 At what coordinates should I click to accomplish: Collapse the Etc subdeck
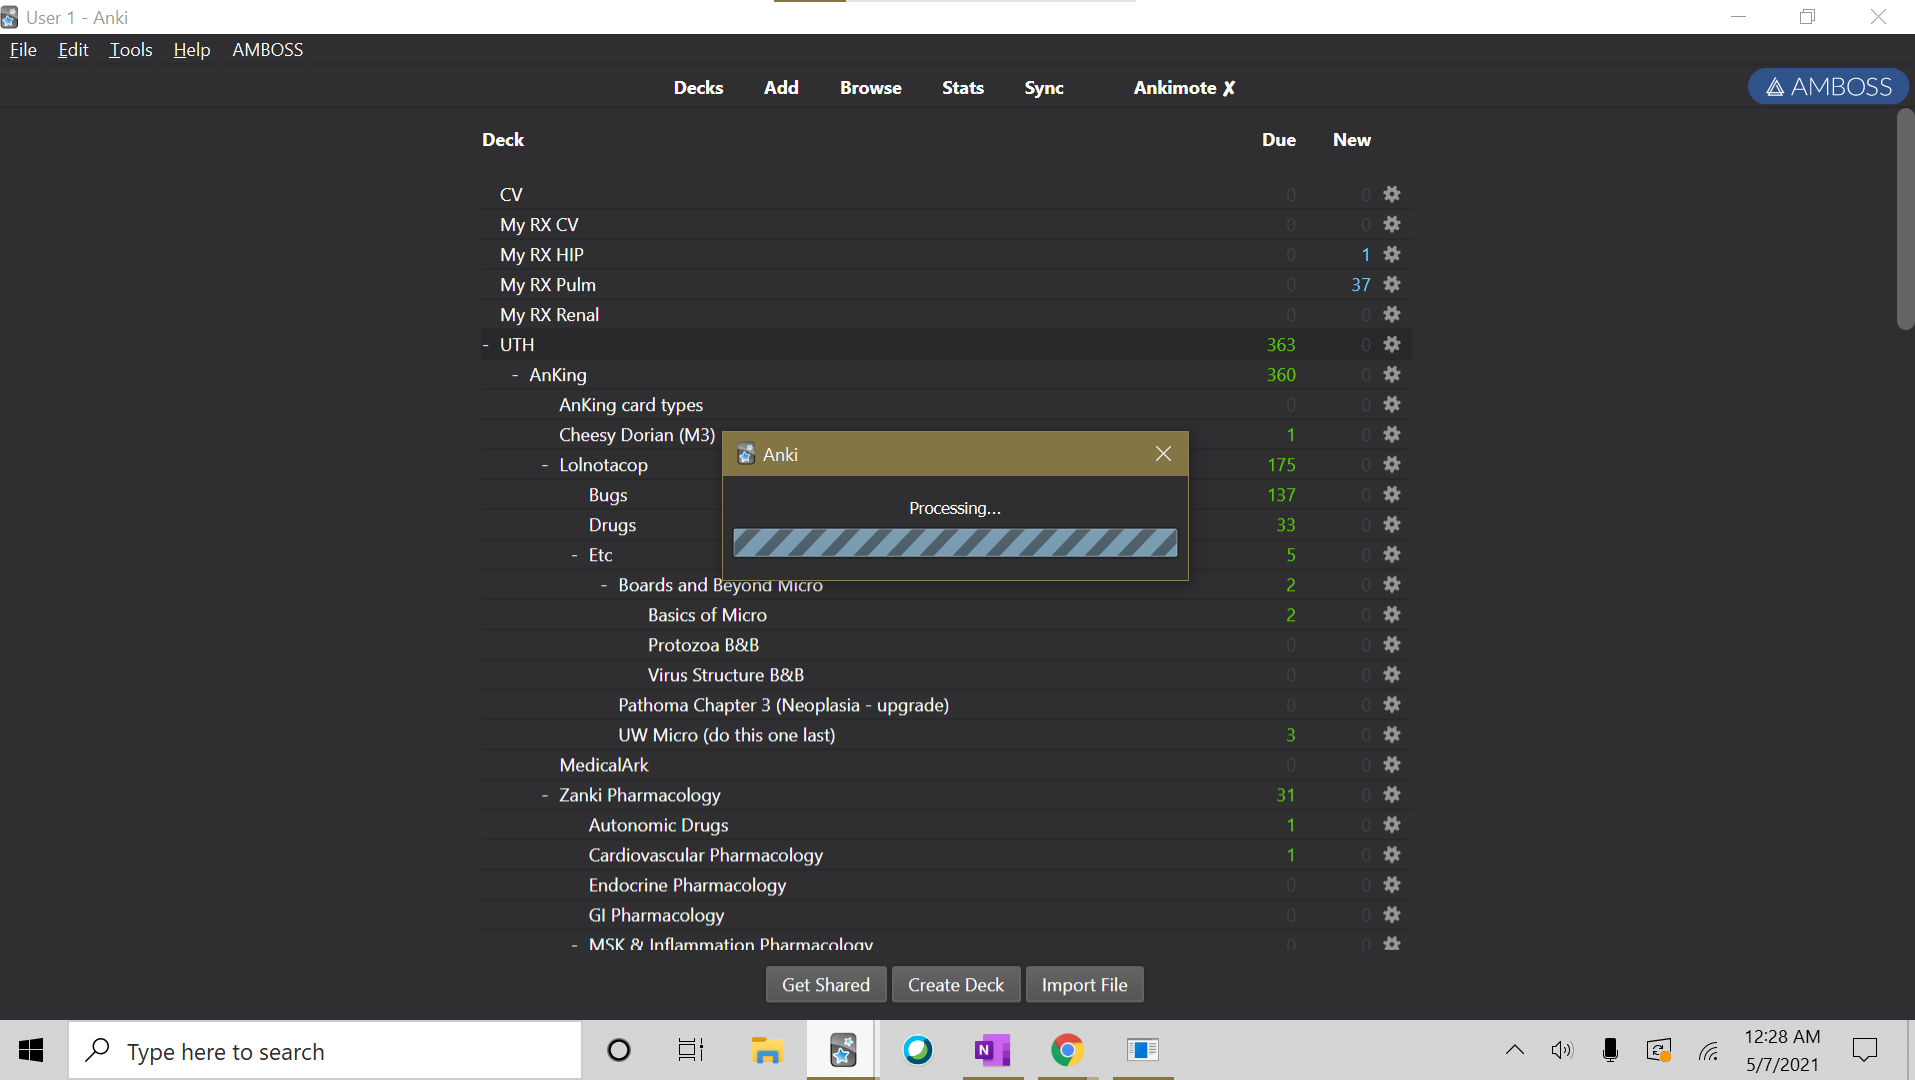(x=575, y=555)
